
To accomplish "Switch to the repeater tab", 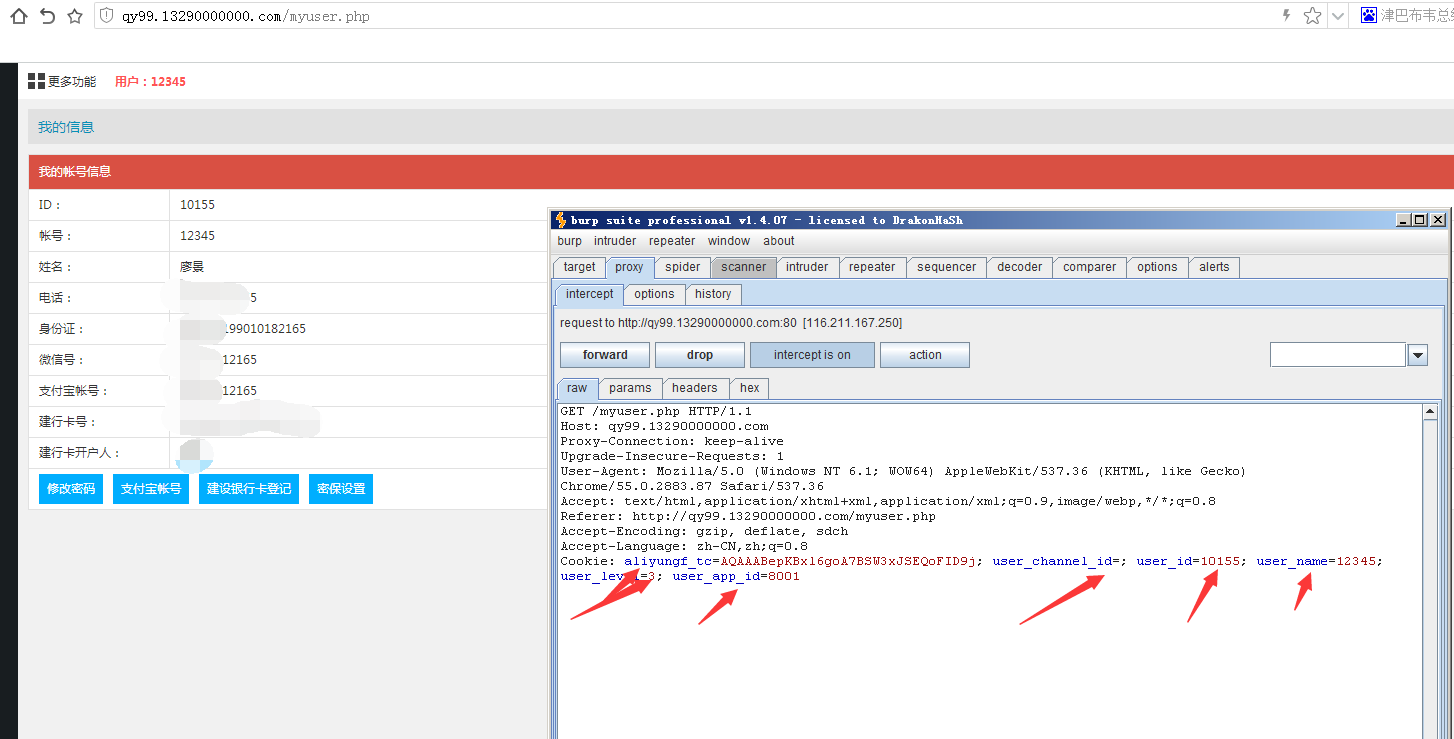I will (872, 267).
